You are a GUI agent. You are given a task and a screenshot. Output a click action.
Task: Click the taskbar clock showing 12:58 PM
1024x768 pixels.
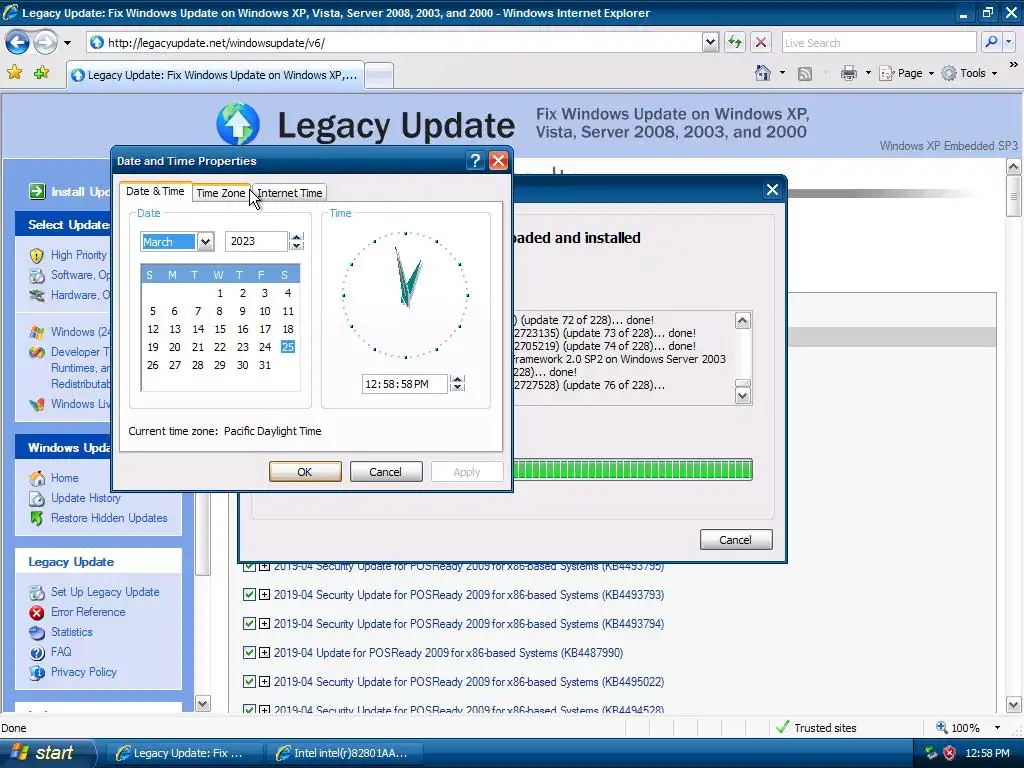pos(987,753)
